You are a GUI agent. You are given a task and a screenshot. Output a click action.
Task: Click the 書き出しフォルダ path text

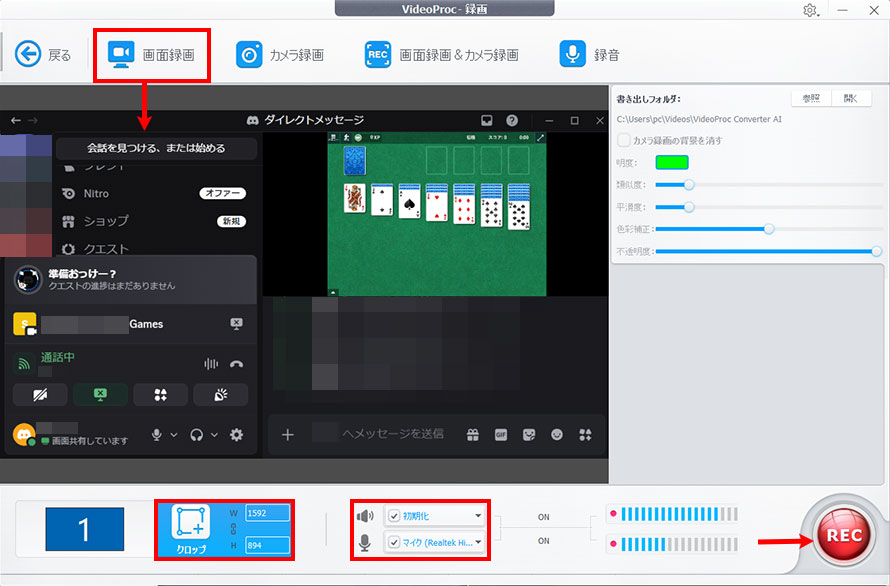[699, 119]
